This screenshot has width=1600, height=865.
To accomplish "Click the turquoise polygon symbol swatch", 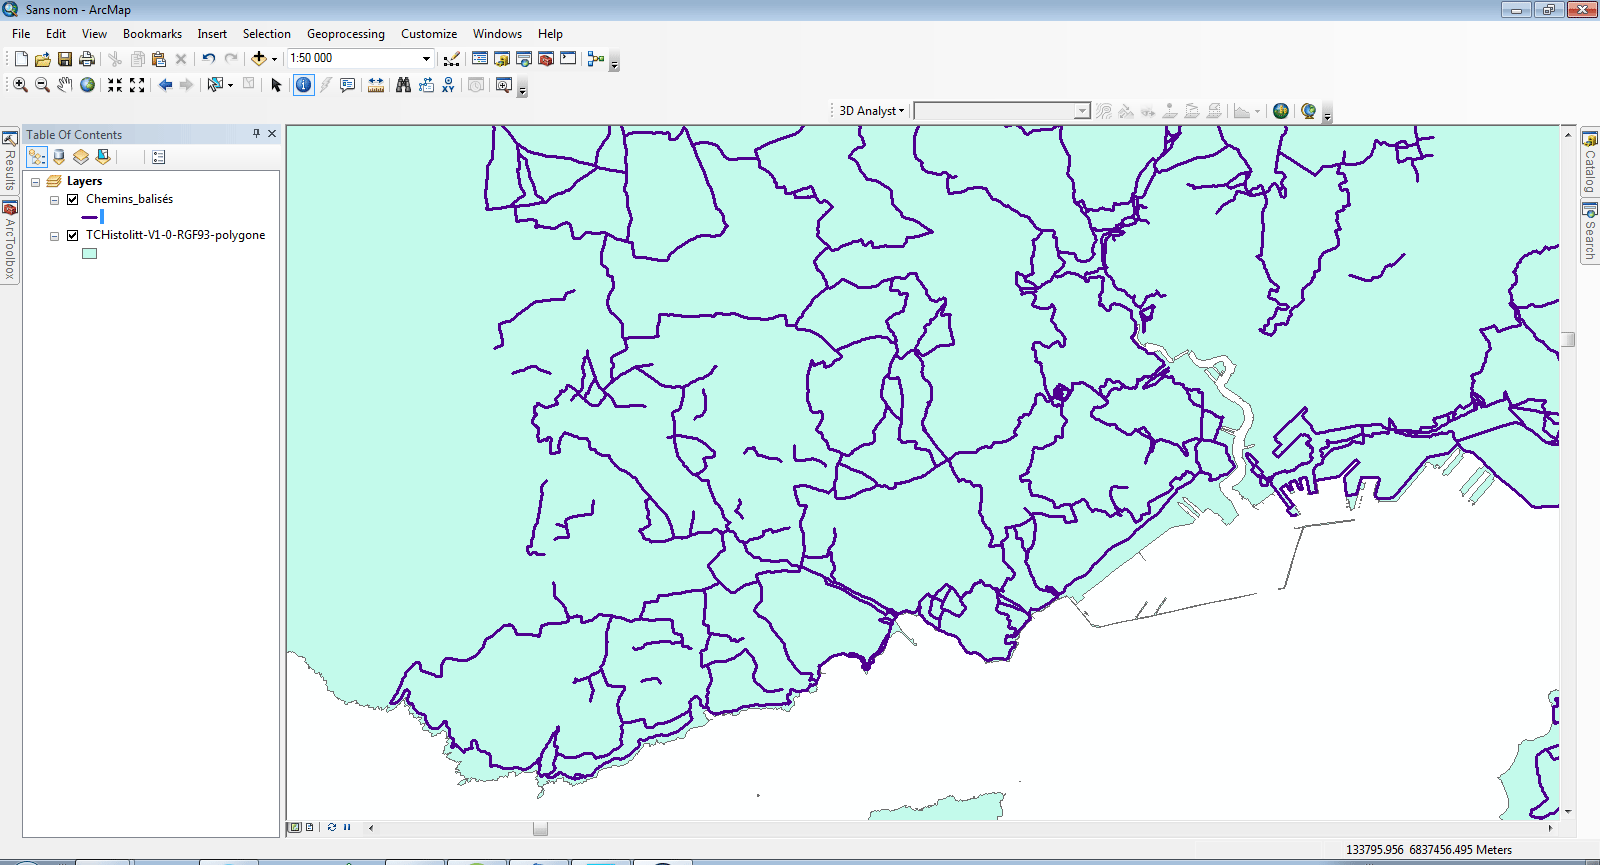I will click(89, 253).
